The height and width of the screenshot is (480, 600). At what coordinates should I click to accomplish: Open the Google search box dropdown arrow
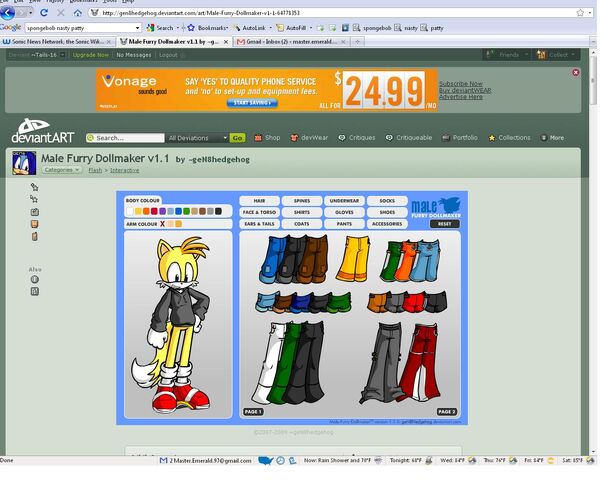[137, 28]
